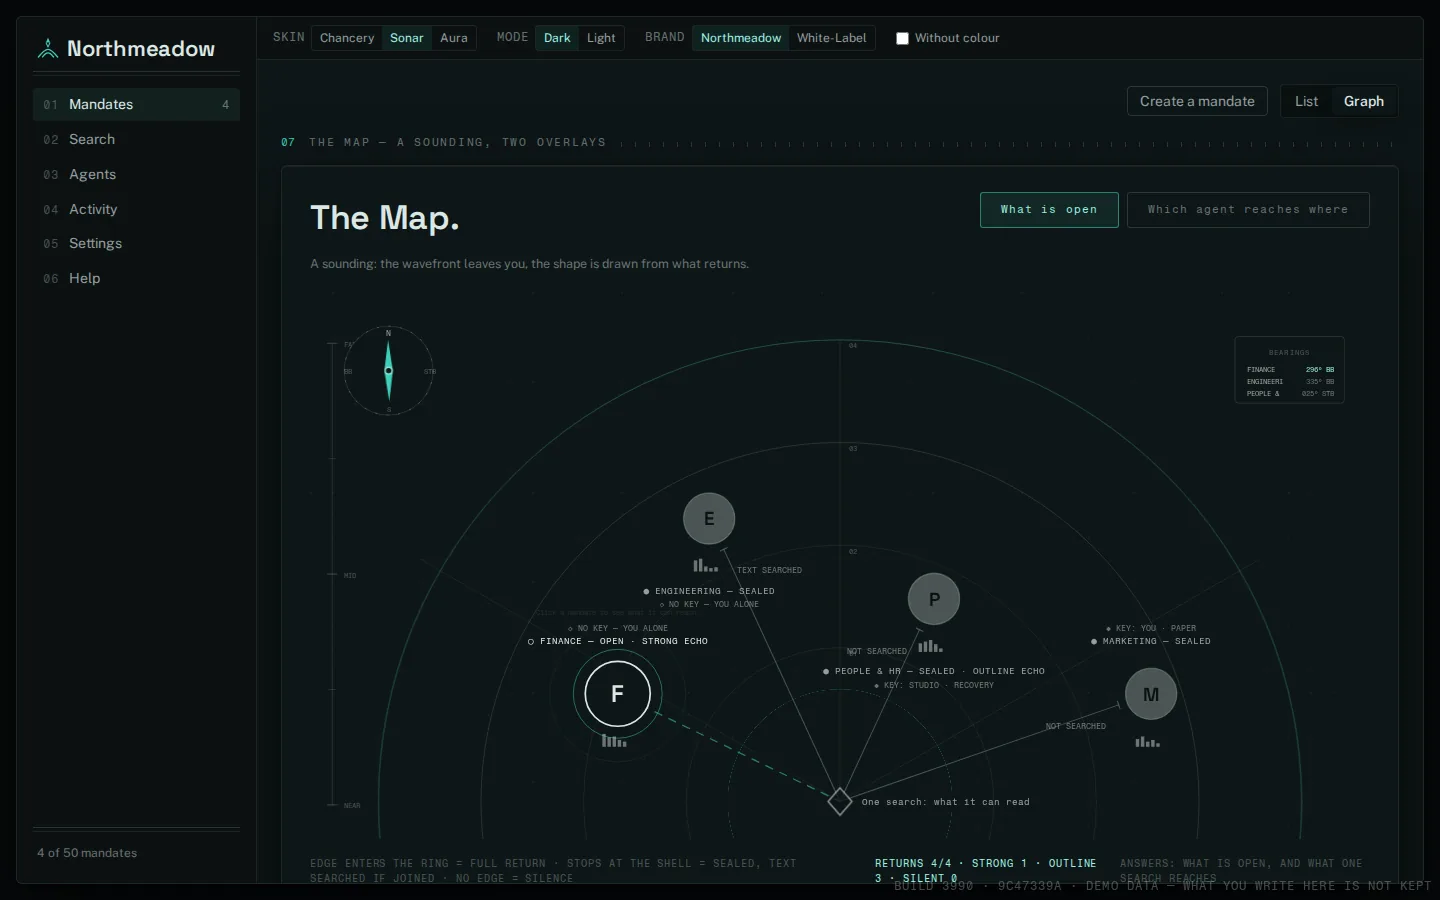1440x900 pixels.
Task: Select the Marketing node marked M
Action: click(1151, 694)
